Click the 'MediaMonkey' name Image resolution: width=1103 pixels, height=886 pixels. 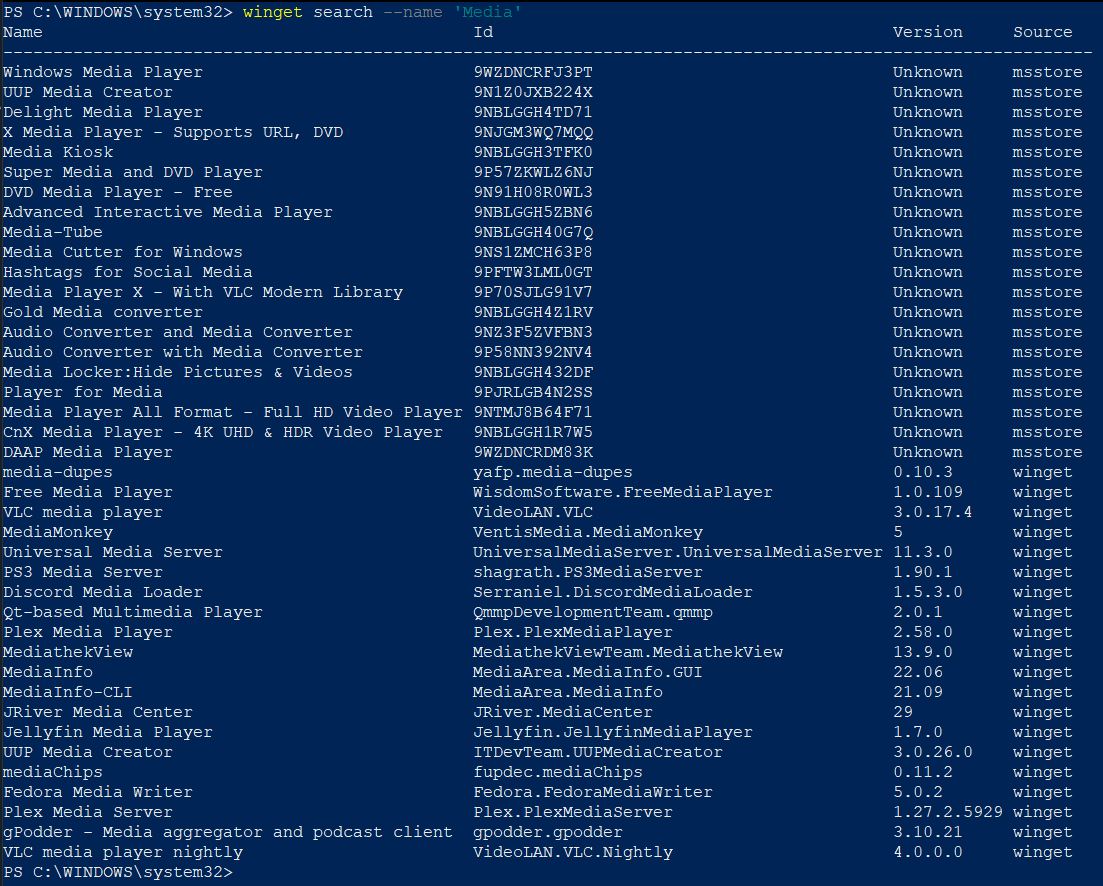coord(58,532)
